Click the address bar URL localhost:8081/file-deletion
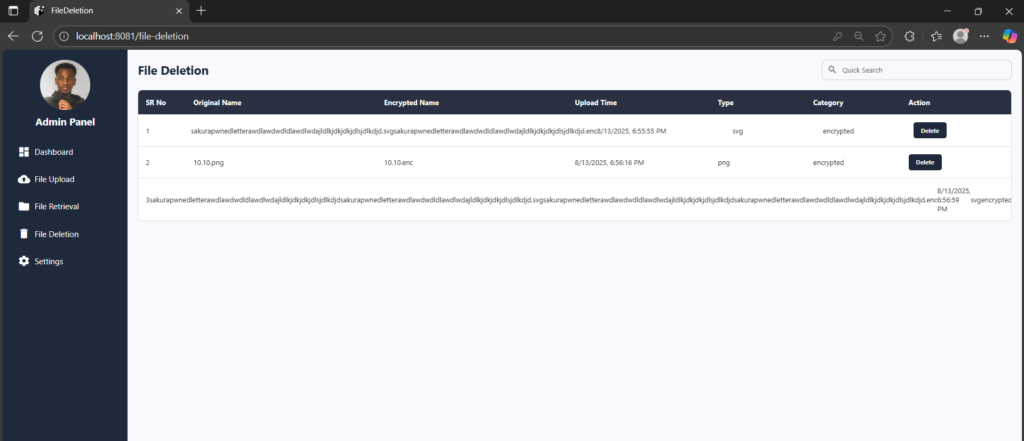Viewport: 1024px width, 441px height. pos(133,37)
